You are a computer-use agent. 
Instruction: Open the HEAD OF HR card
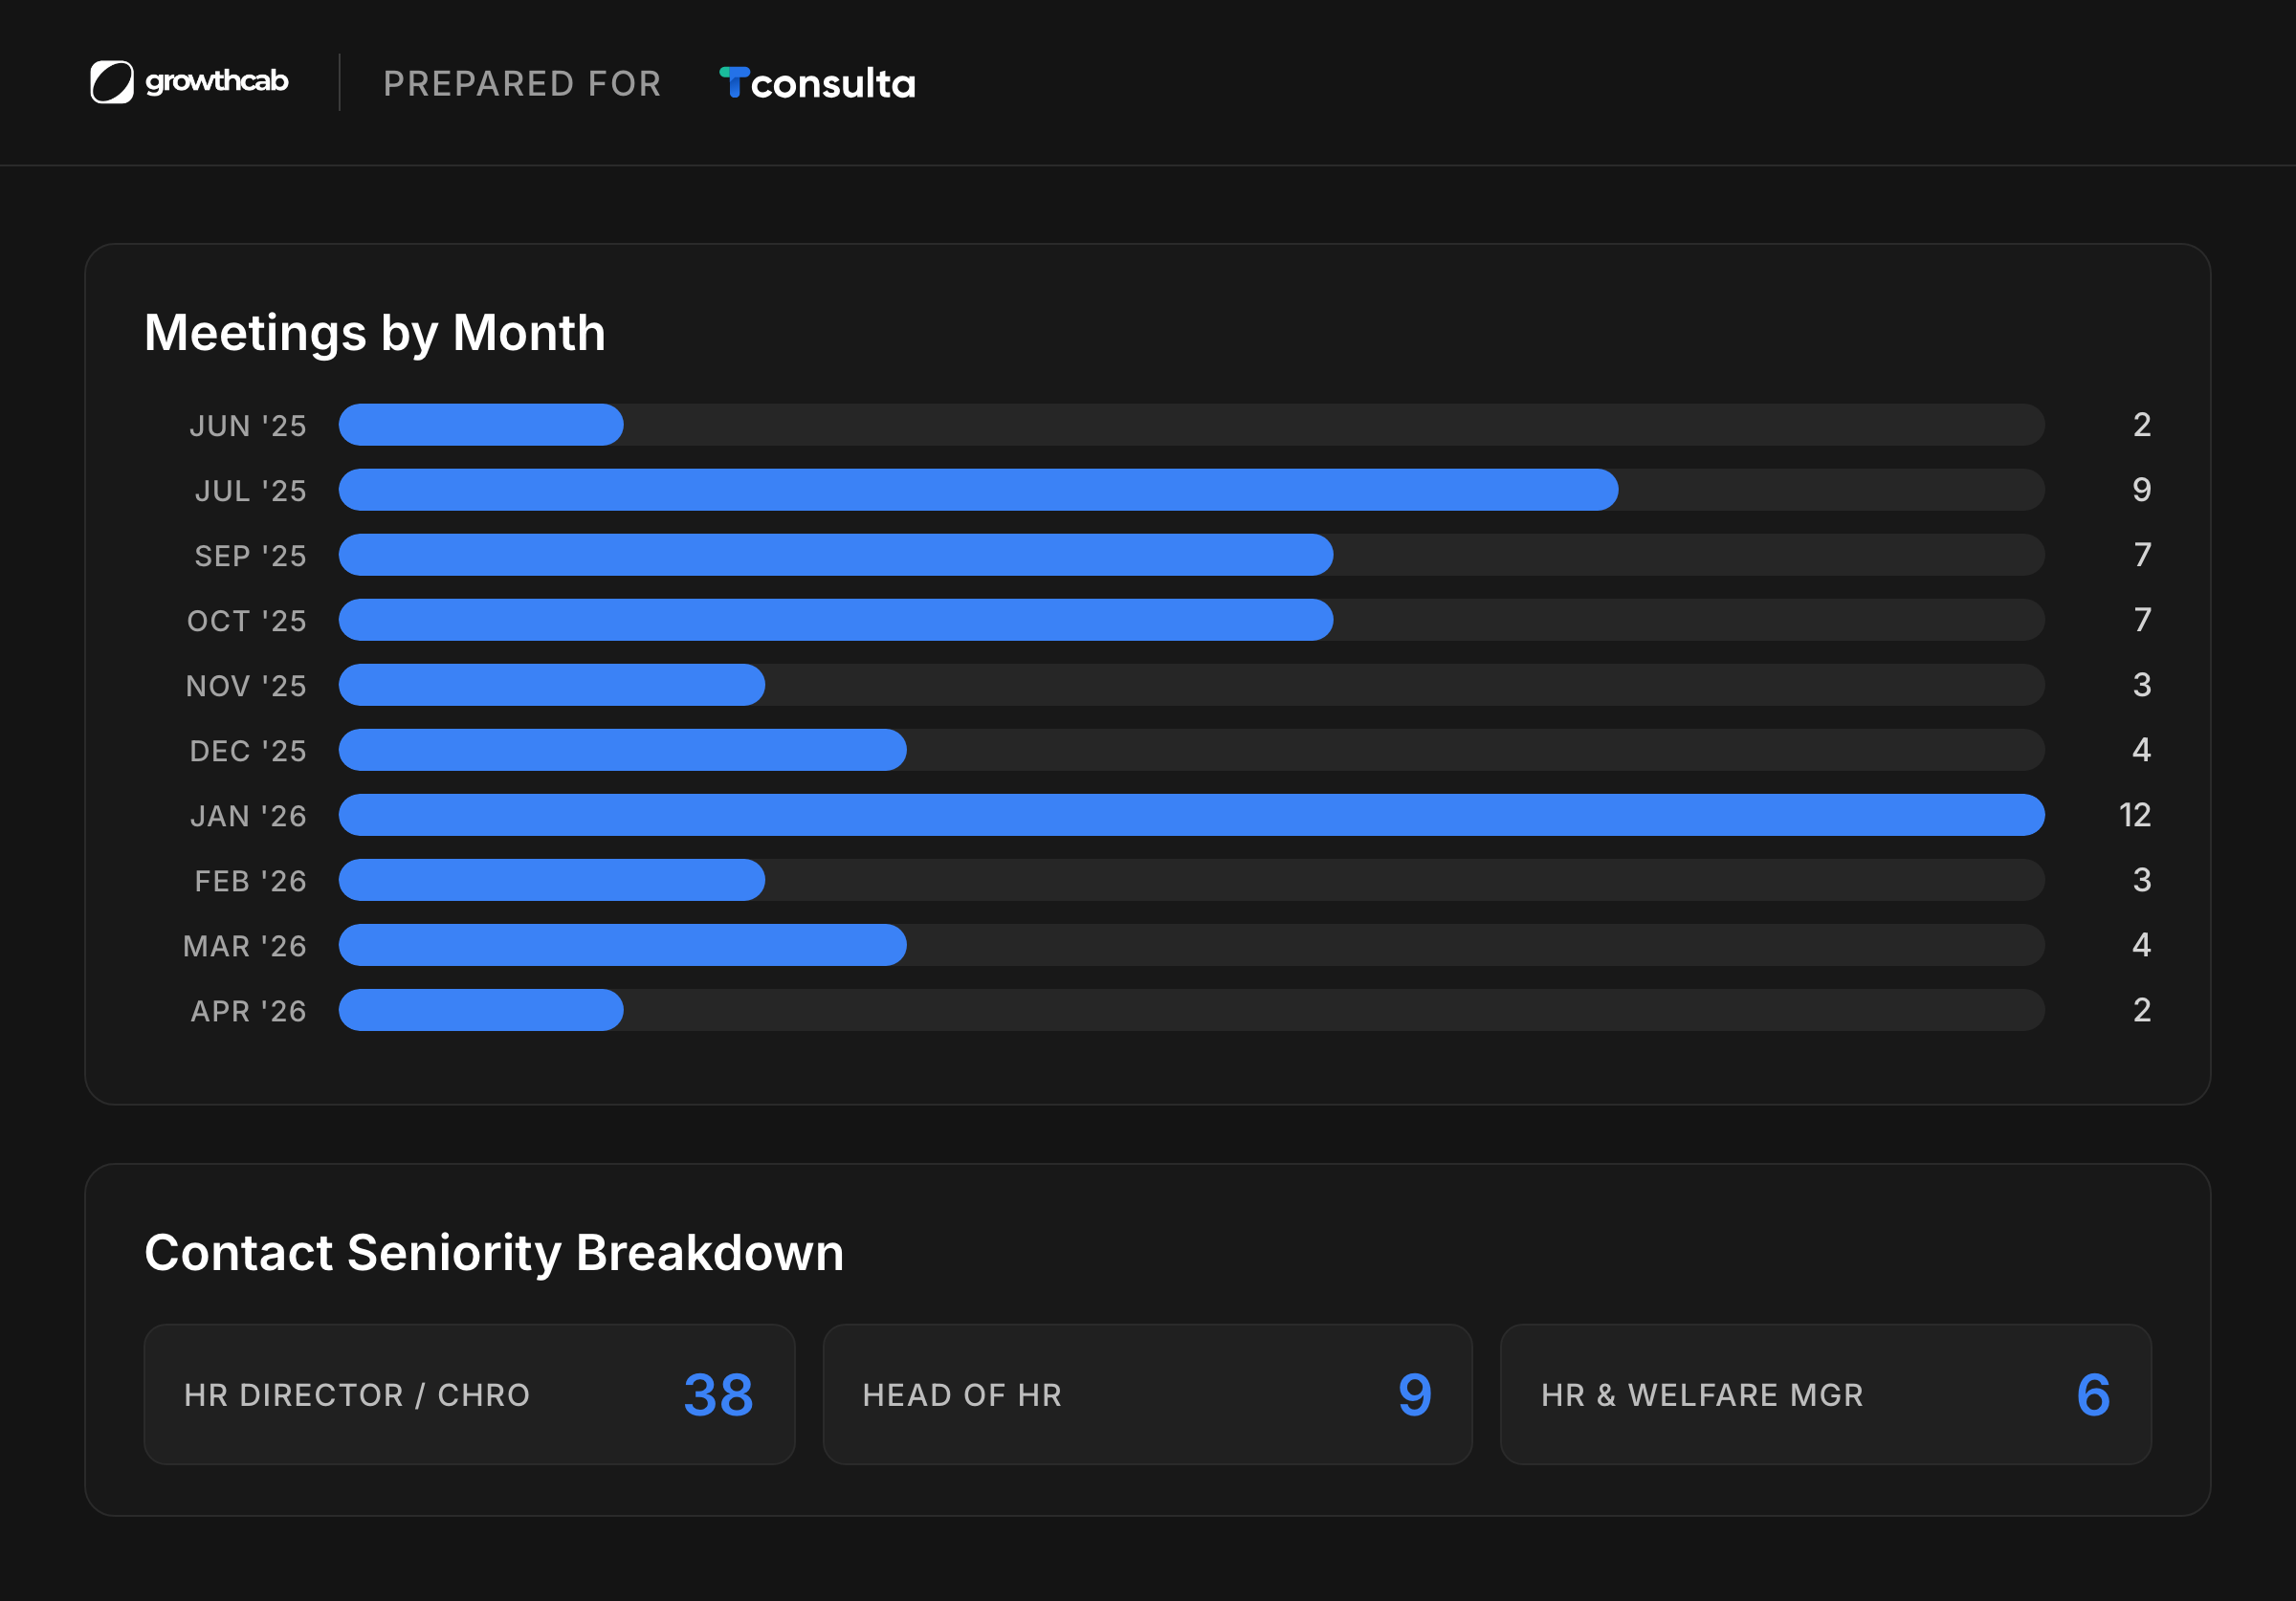pyautogui.click(x=1148, y=1395)
